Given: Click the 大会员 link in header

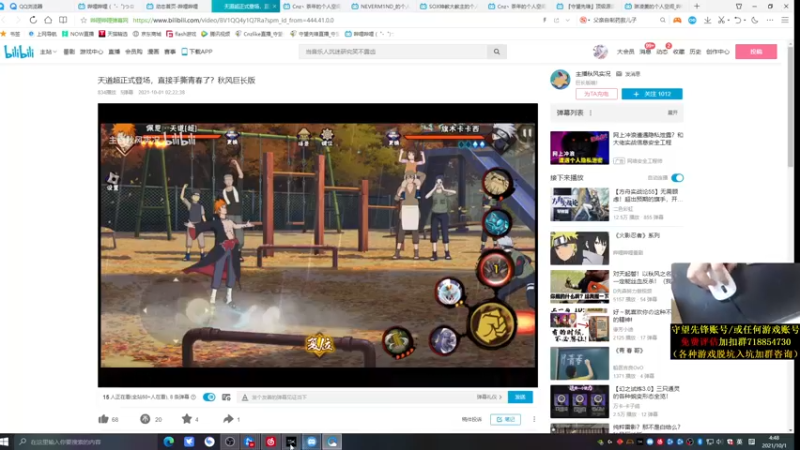Looking at the screenshot, I should (626, 52).
